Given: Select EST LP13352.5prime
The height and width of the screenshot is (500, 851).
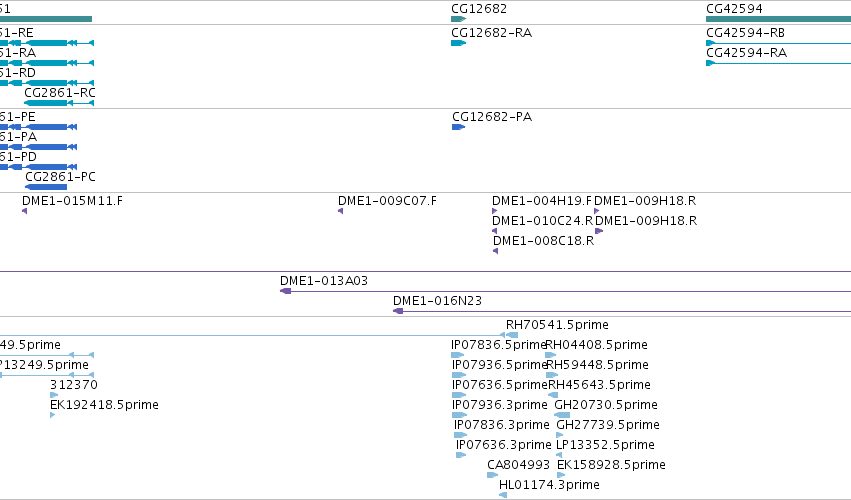Looking at the screenshot, I should click(606, 446).
